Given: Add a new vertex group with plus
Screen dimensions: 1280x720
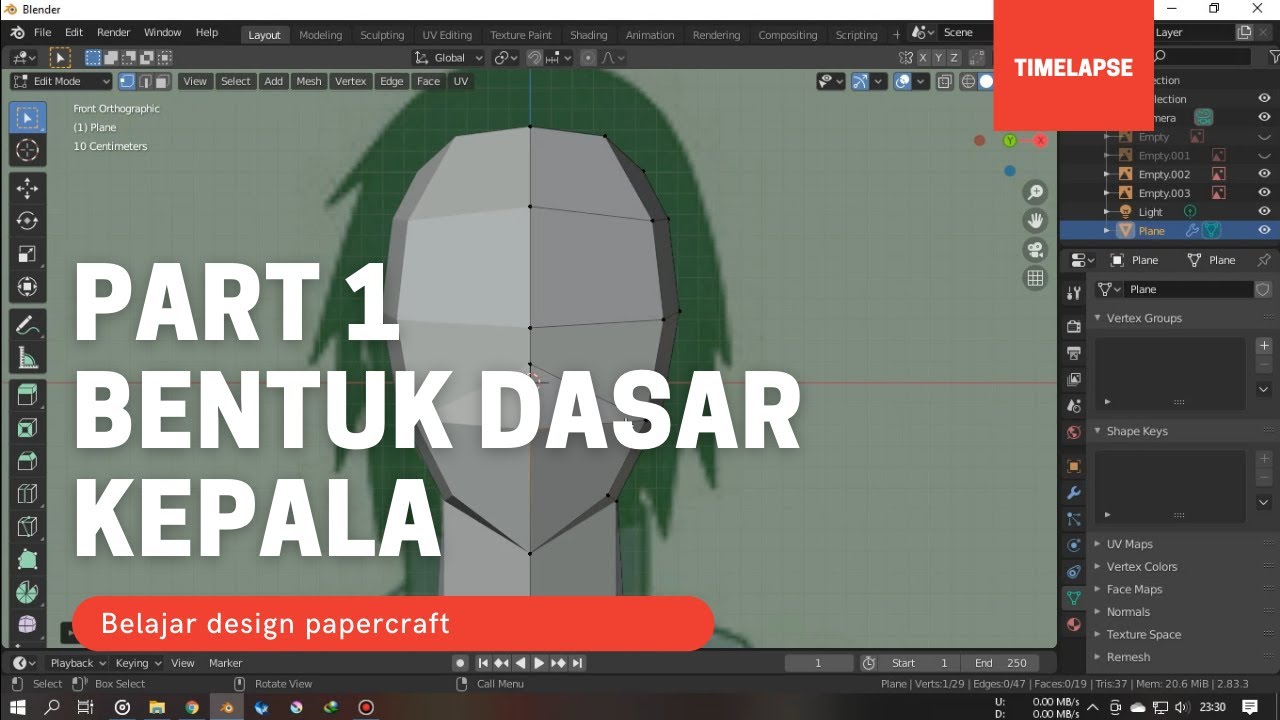Looking at the screenshot, I should pos(1264,345).
